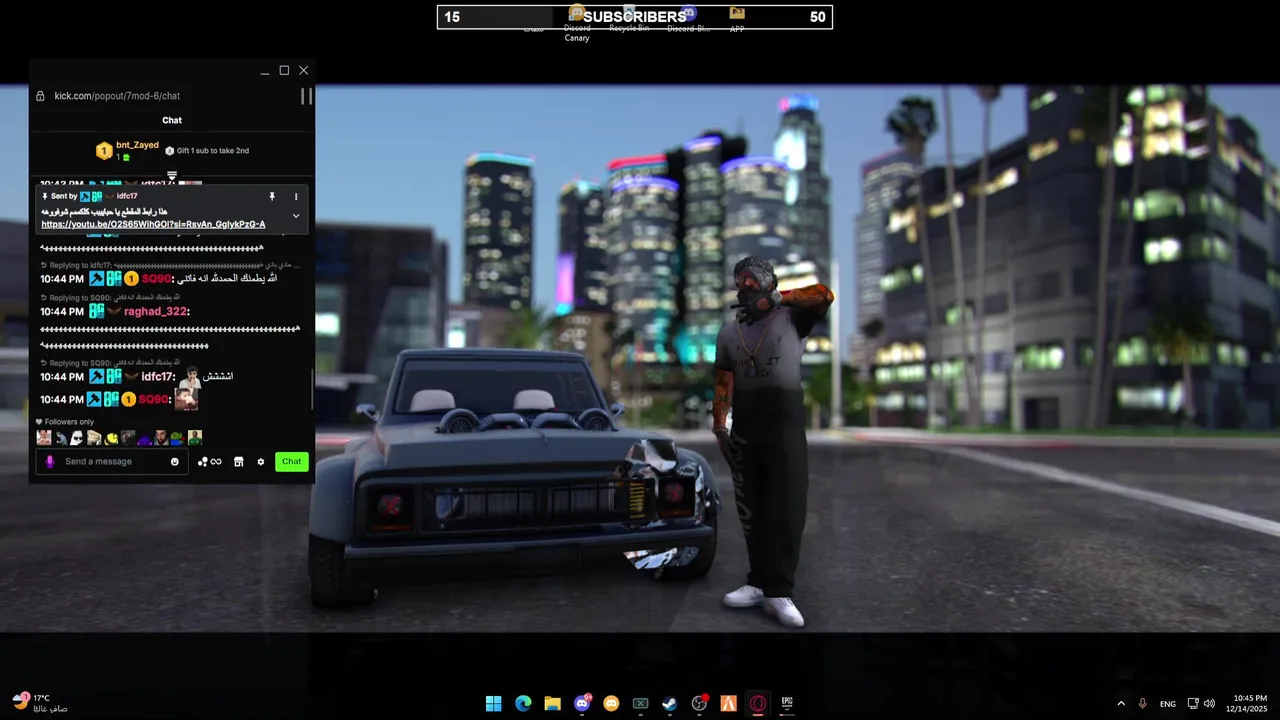Open File Explorer from taskbar

tap(552, 704)
